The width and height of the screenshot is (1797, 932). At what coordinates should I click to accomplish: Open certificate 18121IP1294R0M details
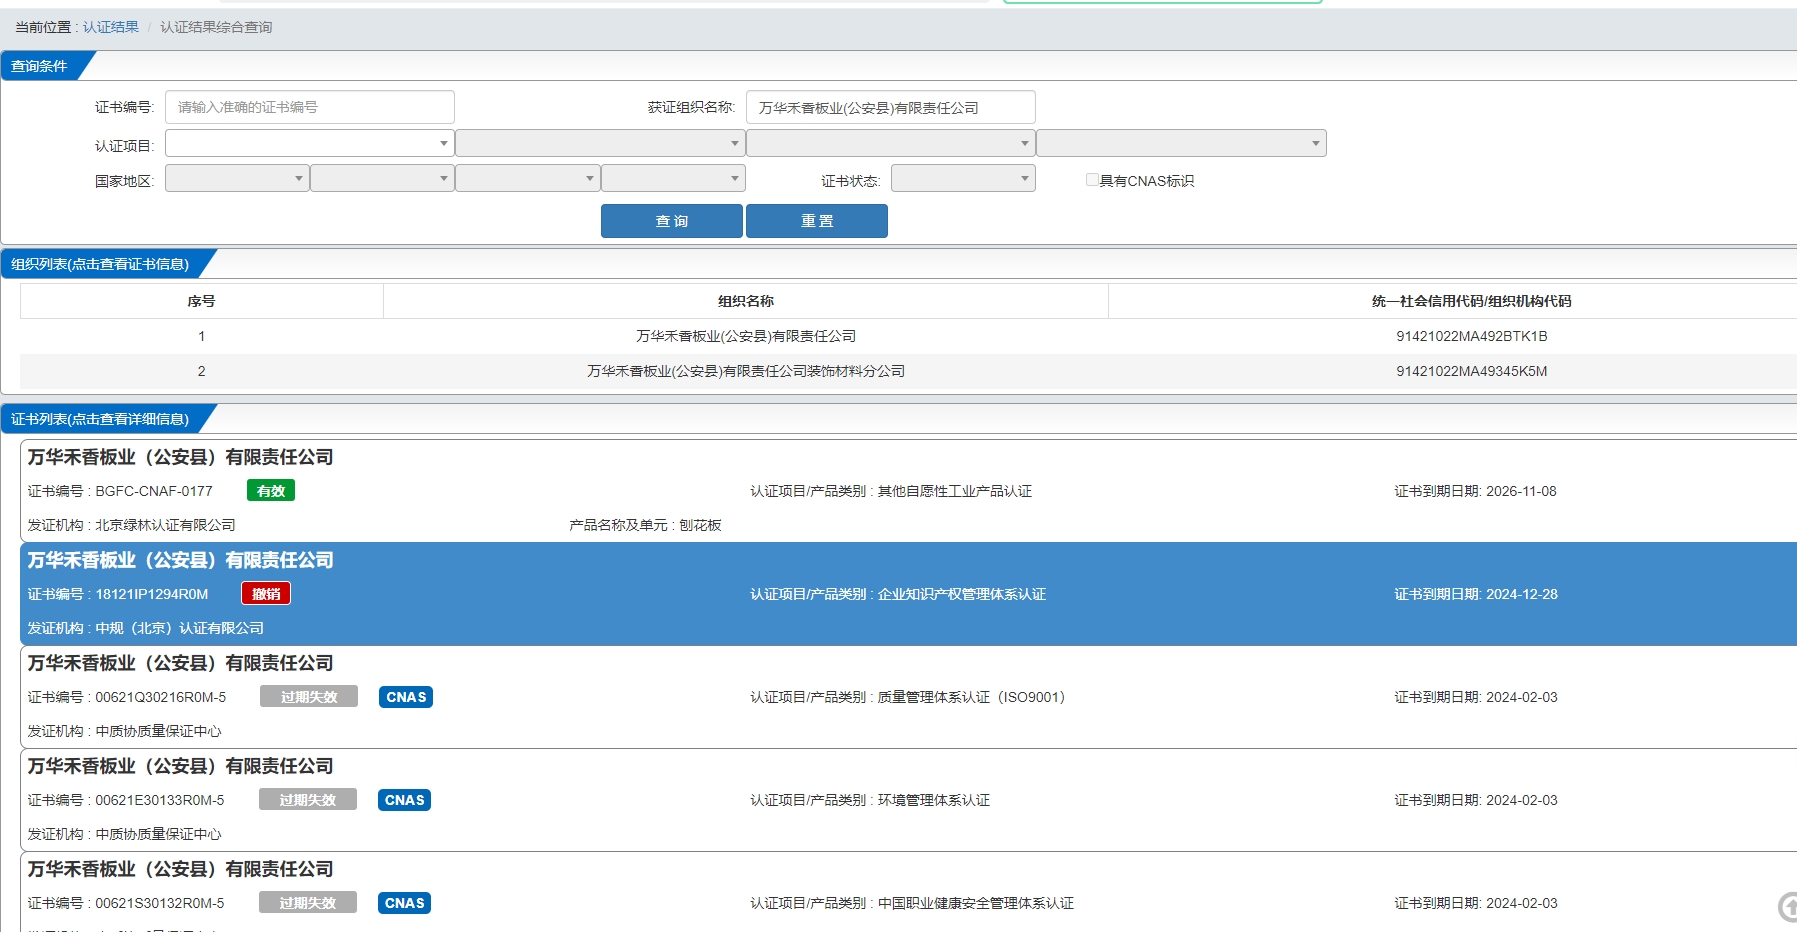pyautogui.click(x=908, y=594)
